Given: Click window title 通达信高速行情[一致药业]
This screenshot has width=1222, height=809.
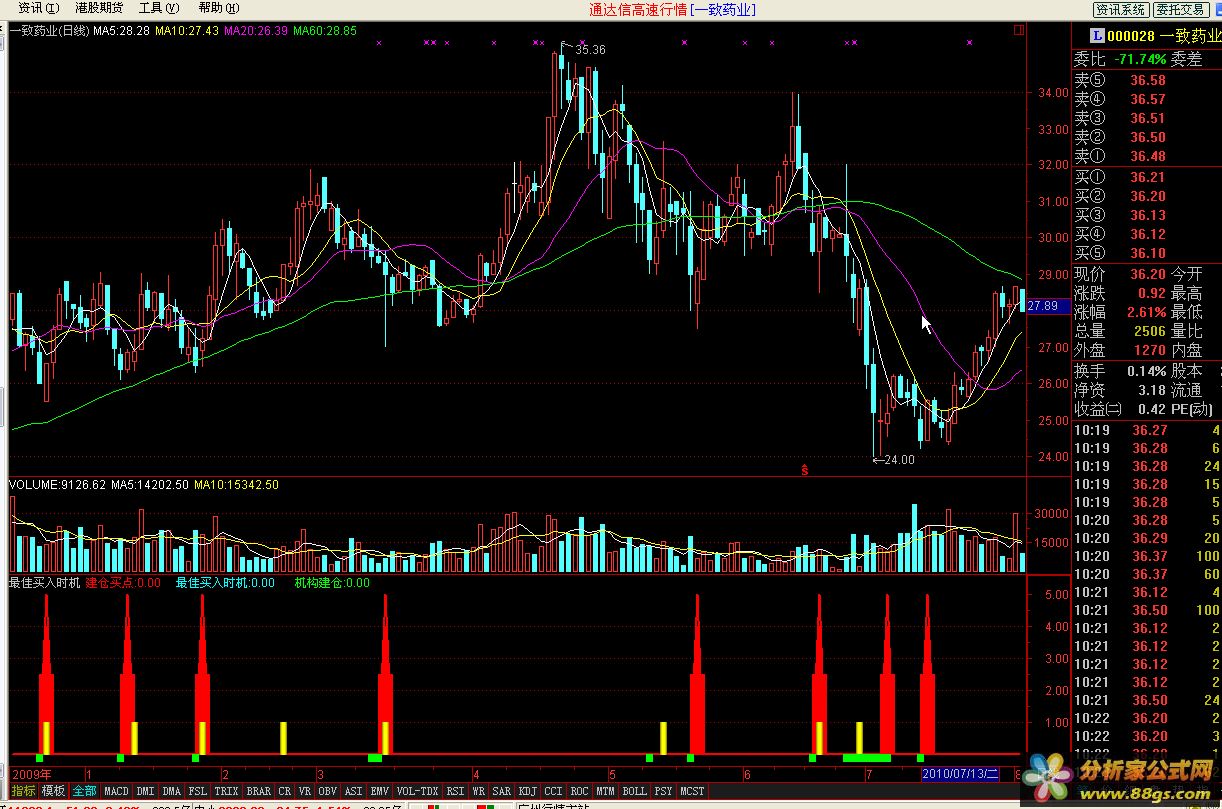Looking at the screenshot, I should tap(673, 9).
